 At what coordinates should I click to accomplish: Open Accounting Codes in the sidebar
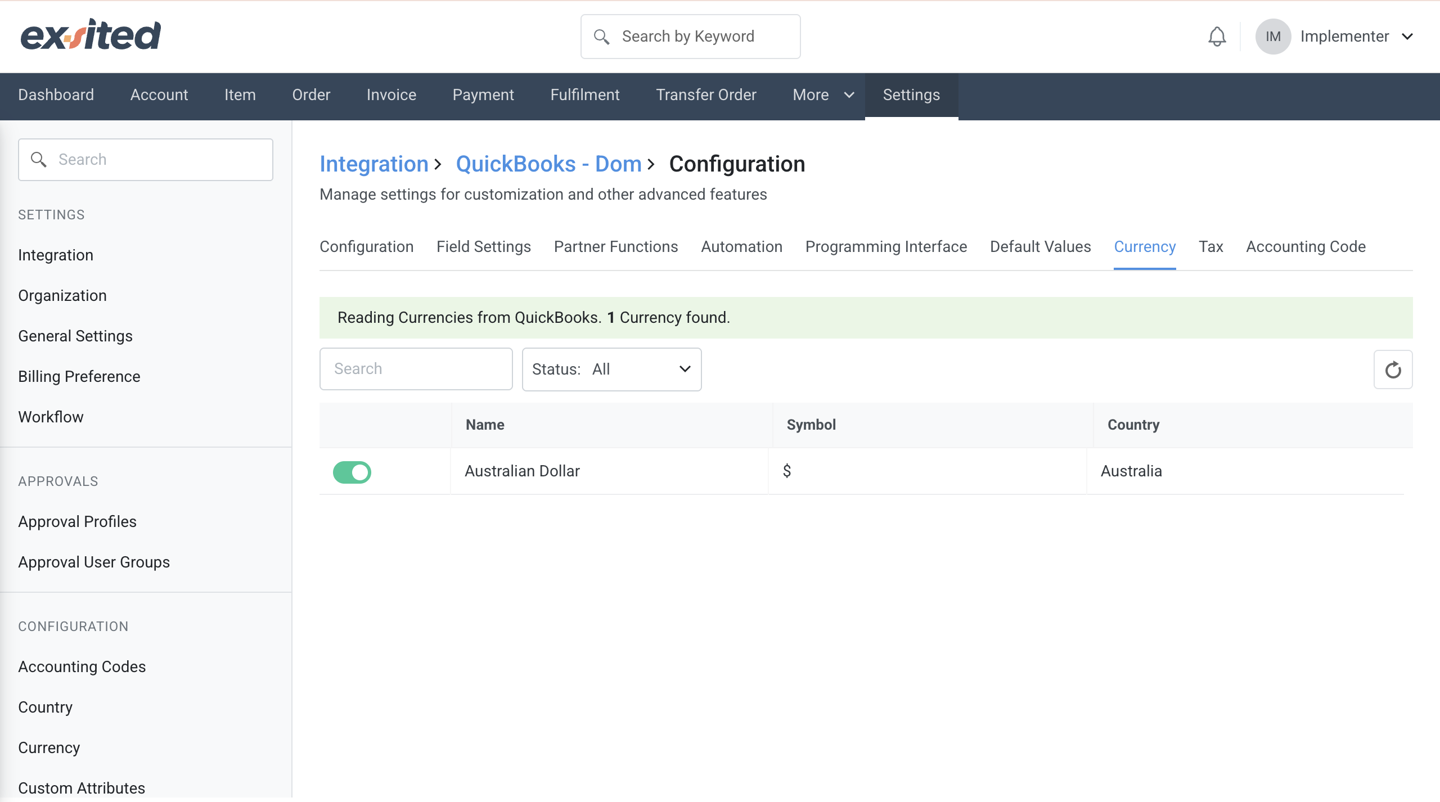point(82,667)
